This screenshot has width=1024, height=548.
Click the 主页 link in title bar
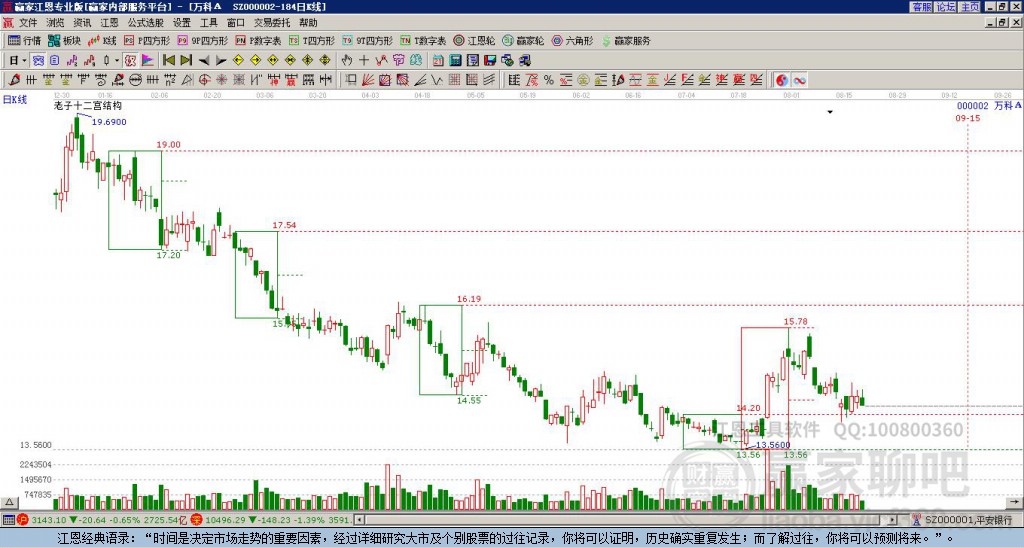[x=970, y=7]
